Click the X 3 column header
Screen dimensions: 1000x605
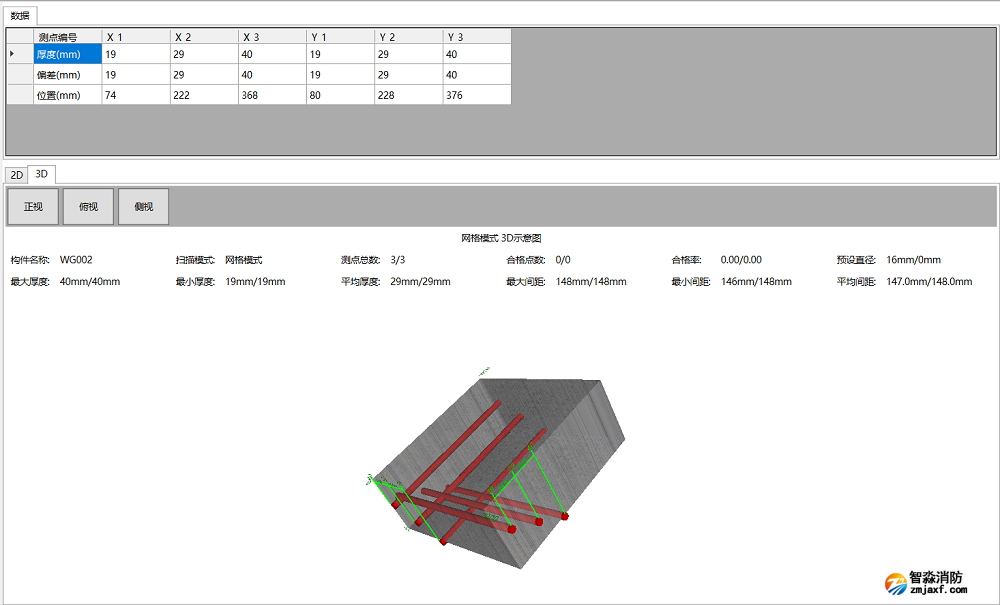(x=271, y=36)
